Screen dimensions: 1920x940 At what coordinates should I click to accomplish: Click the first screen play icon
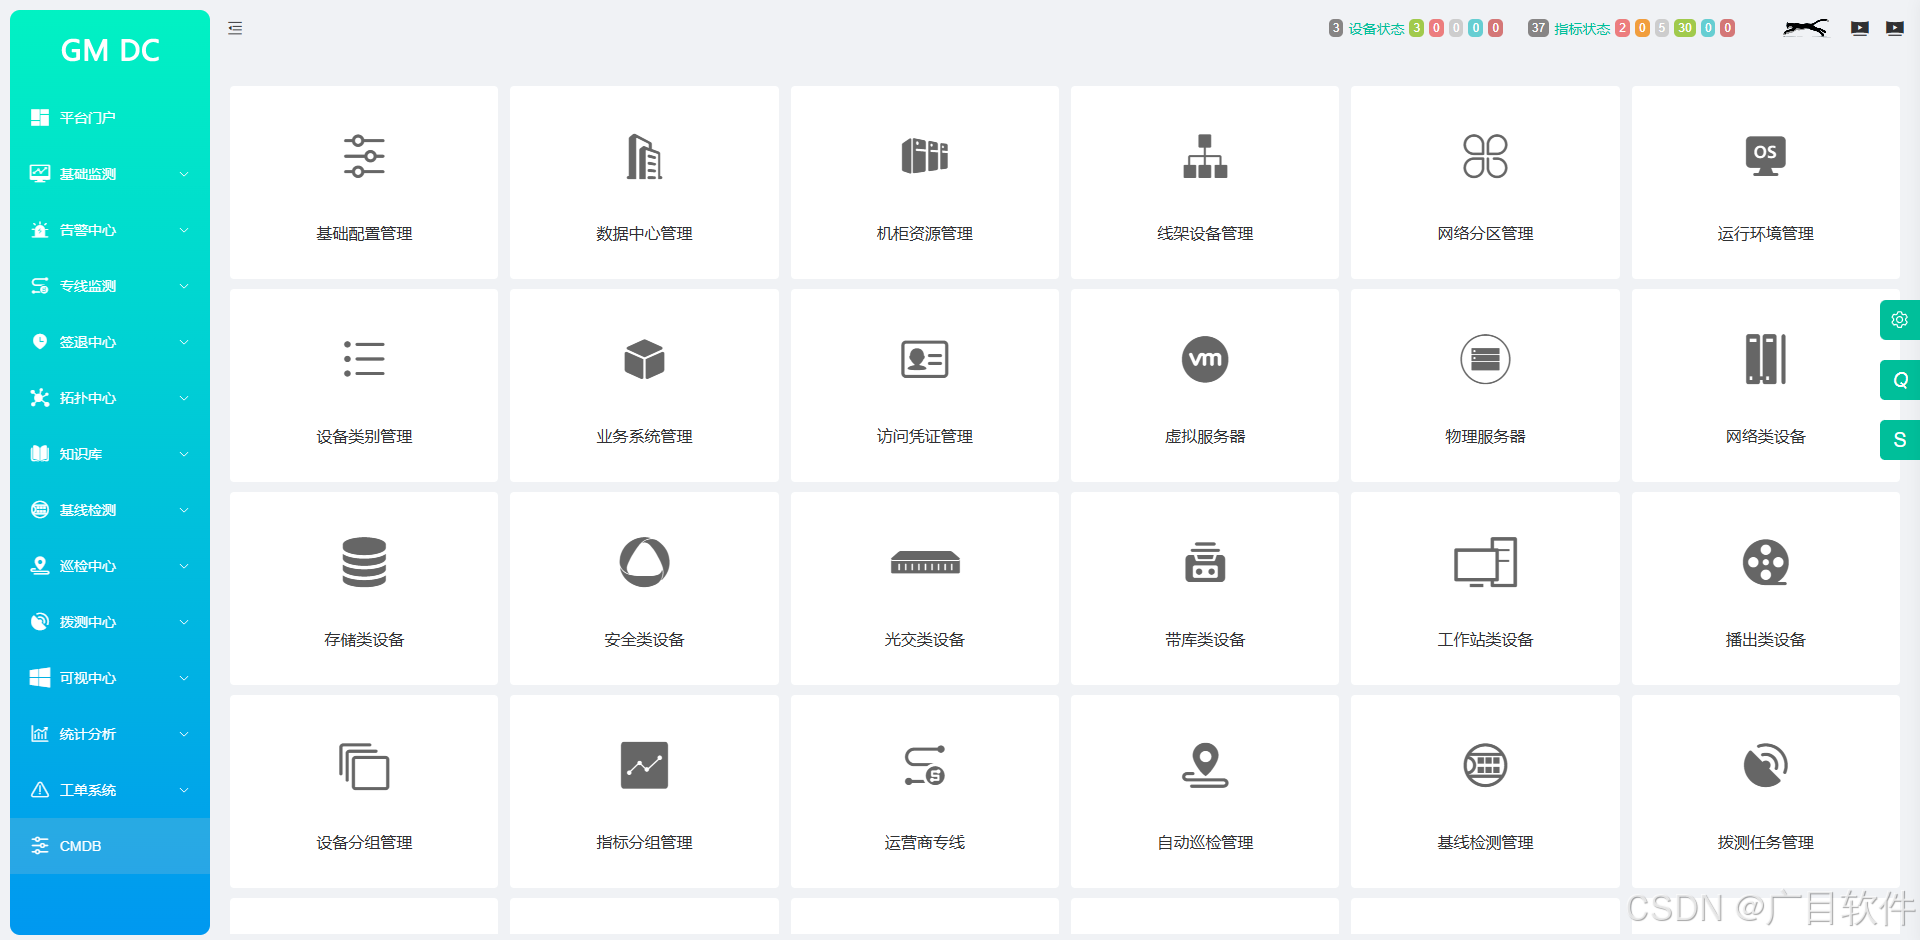point(1860,28)
